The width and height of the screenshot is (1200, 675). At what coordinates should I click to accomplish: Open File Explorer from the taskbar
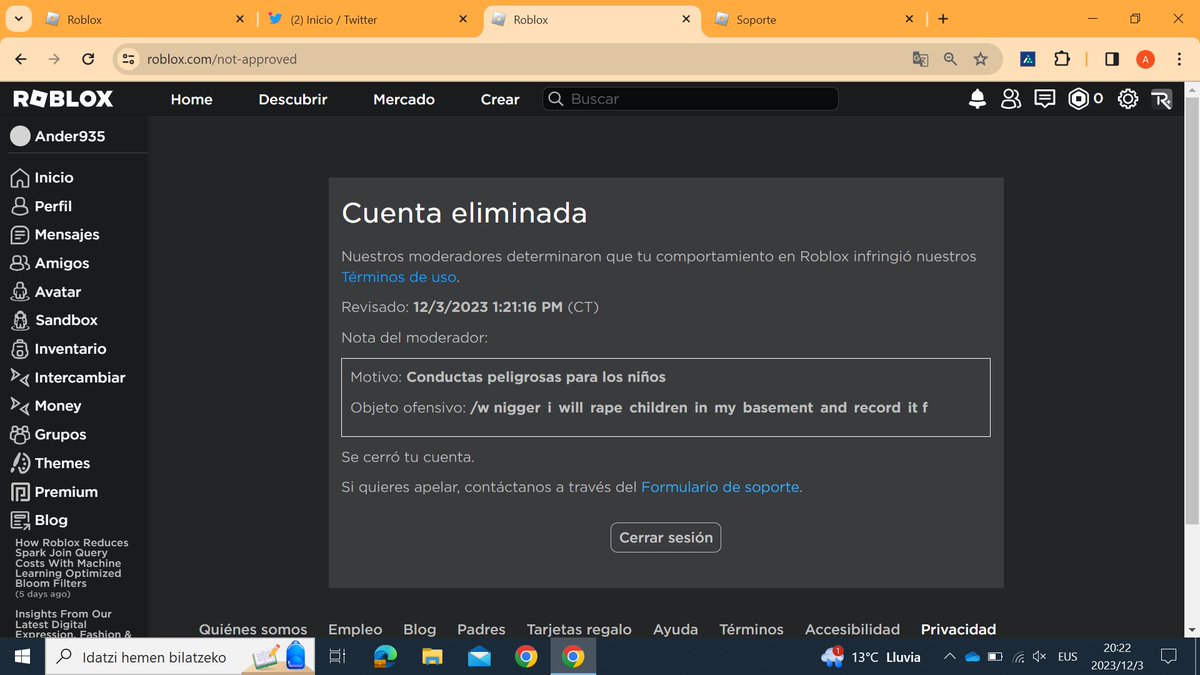tap(432, 657)
